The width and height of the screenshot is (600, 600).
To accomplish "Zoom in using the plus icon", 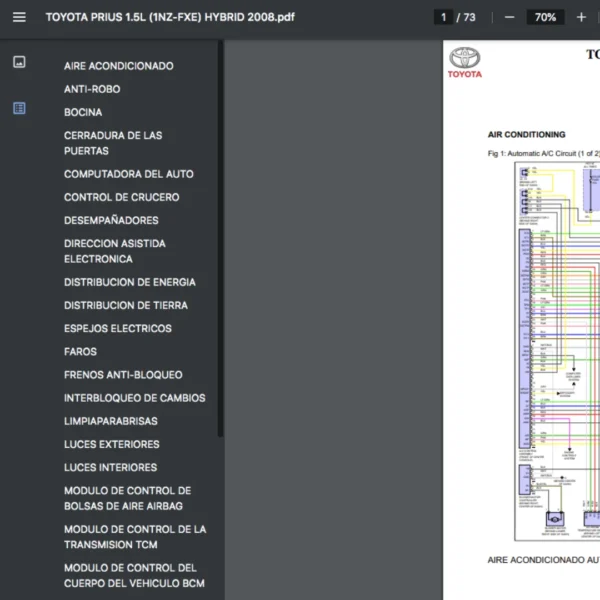I will [x=581, y=17].
